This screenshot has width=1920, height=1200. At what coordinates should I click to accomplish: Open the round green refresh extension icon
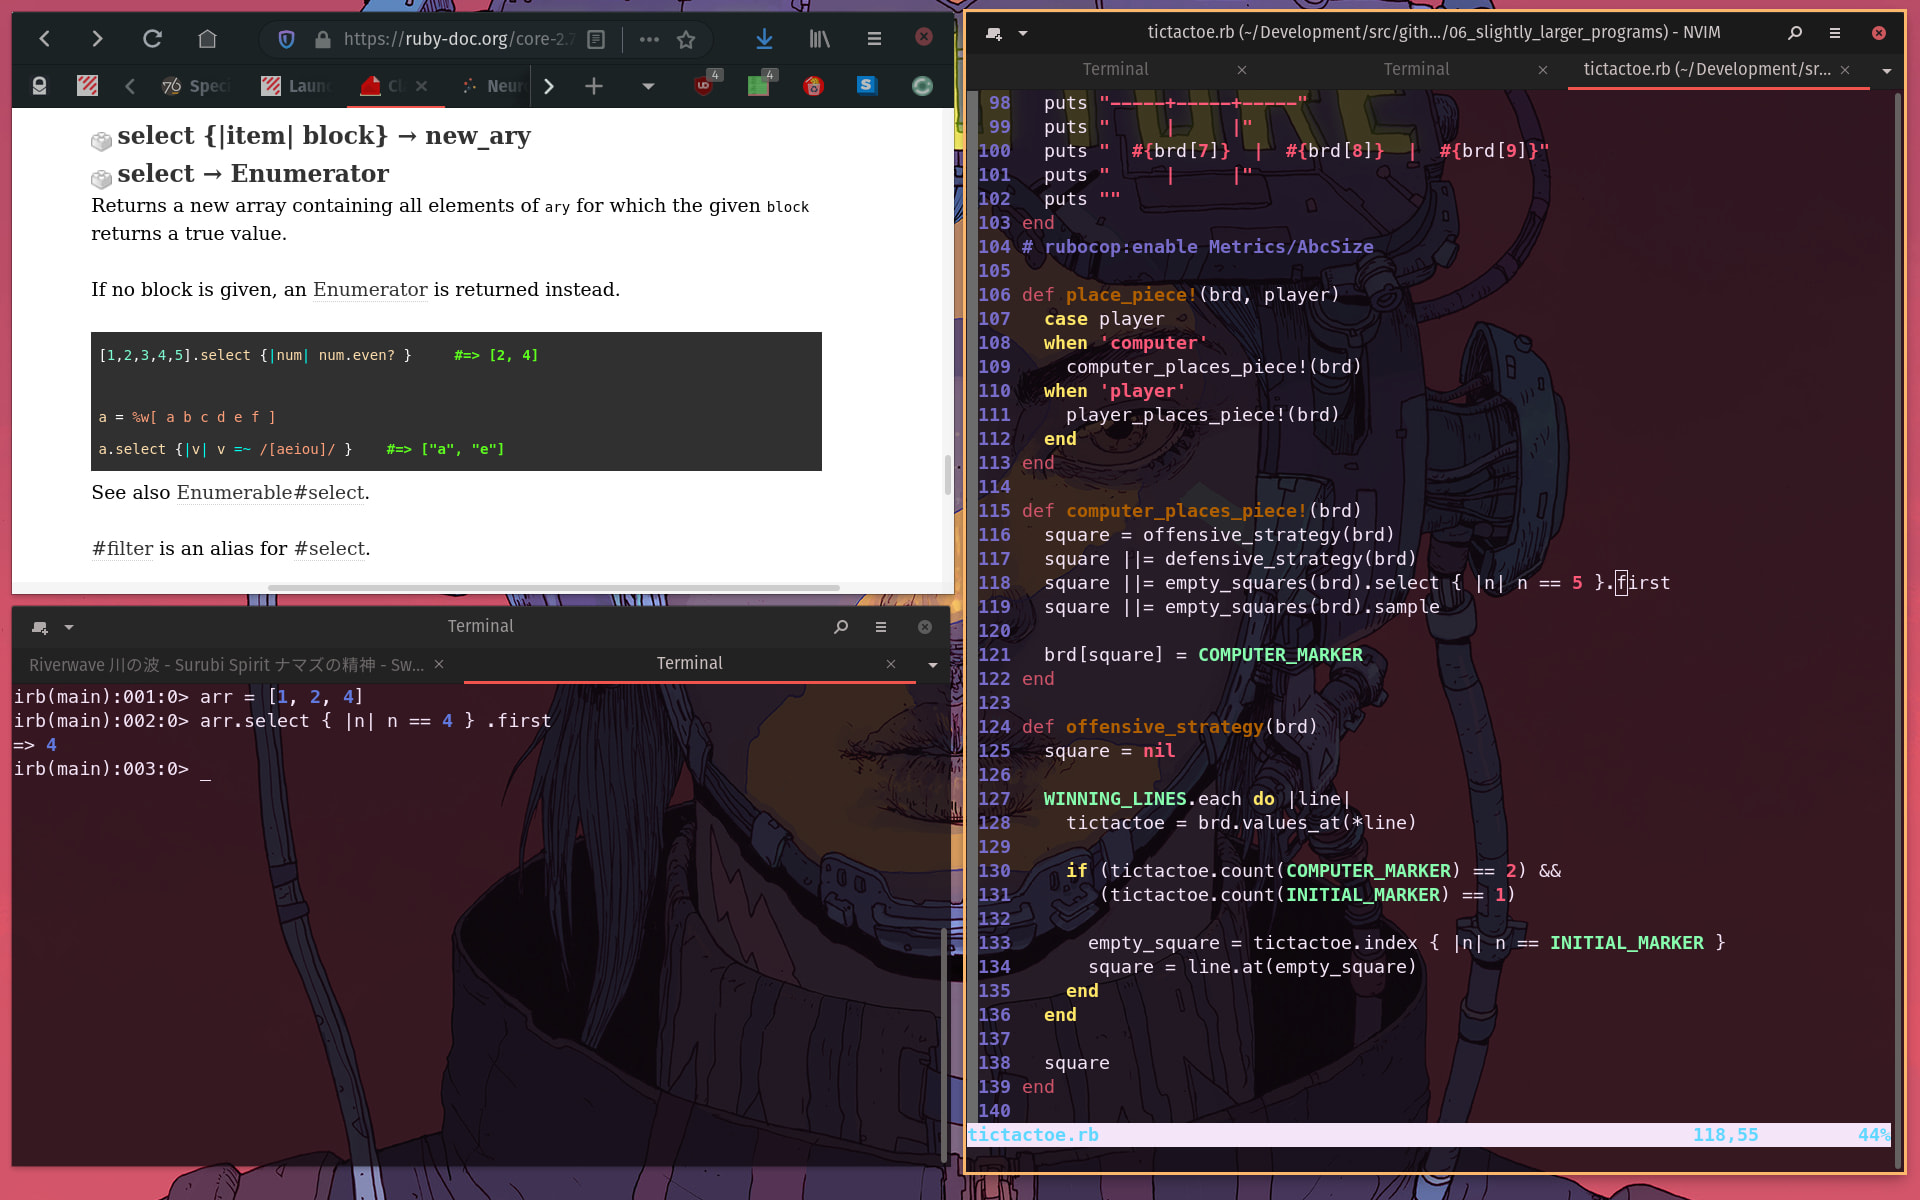pos(922,86)
